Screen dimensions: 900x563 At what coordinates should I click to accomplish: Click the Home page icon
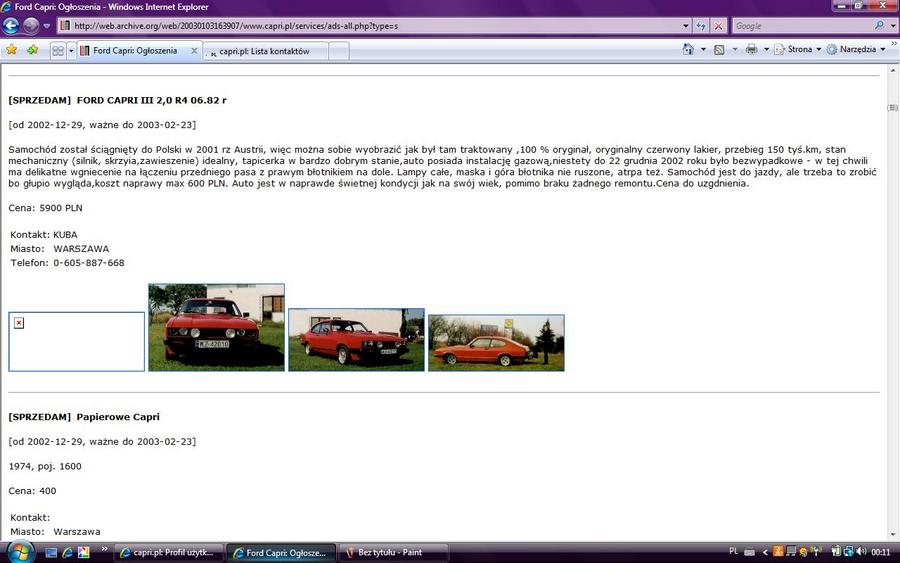tap(688, 49)
